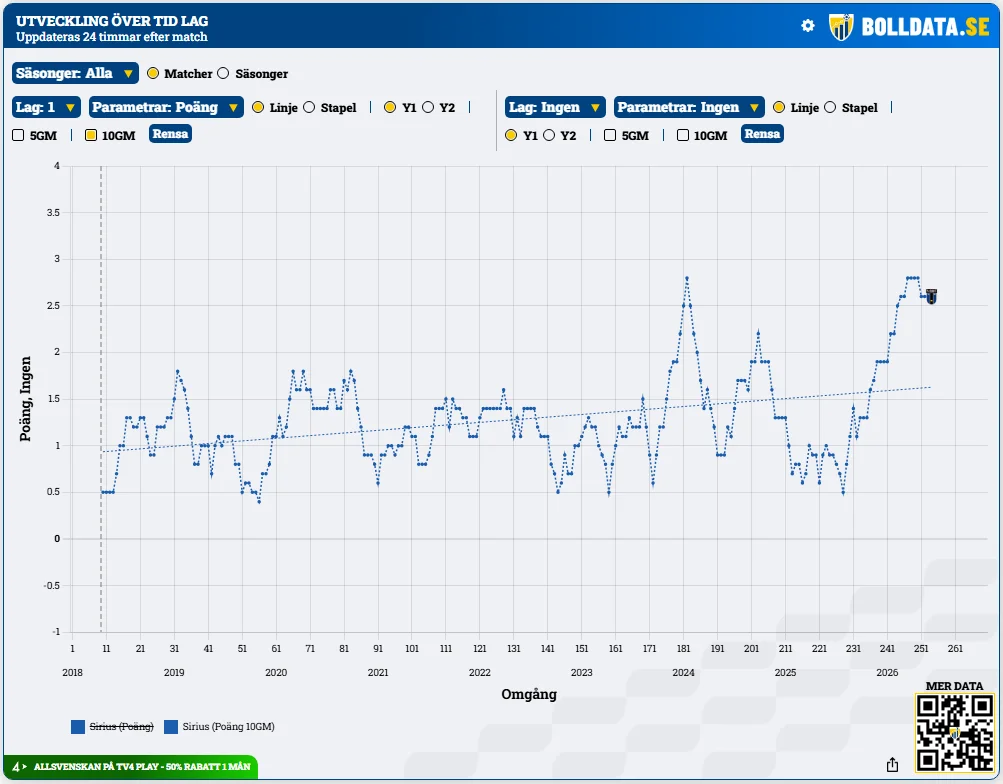
Task: Uncheck 10GM checkbox for first team
Action: tap(91, 136)
